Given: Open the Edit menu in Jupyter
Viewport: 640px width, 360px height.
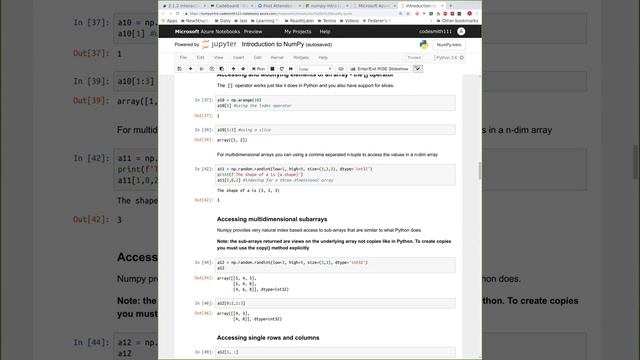Looking at the screenshot, I should tap(200, 58).
